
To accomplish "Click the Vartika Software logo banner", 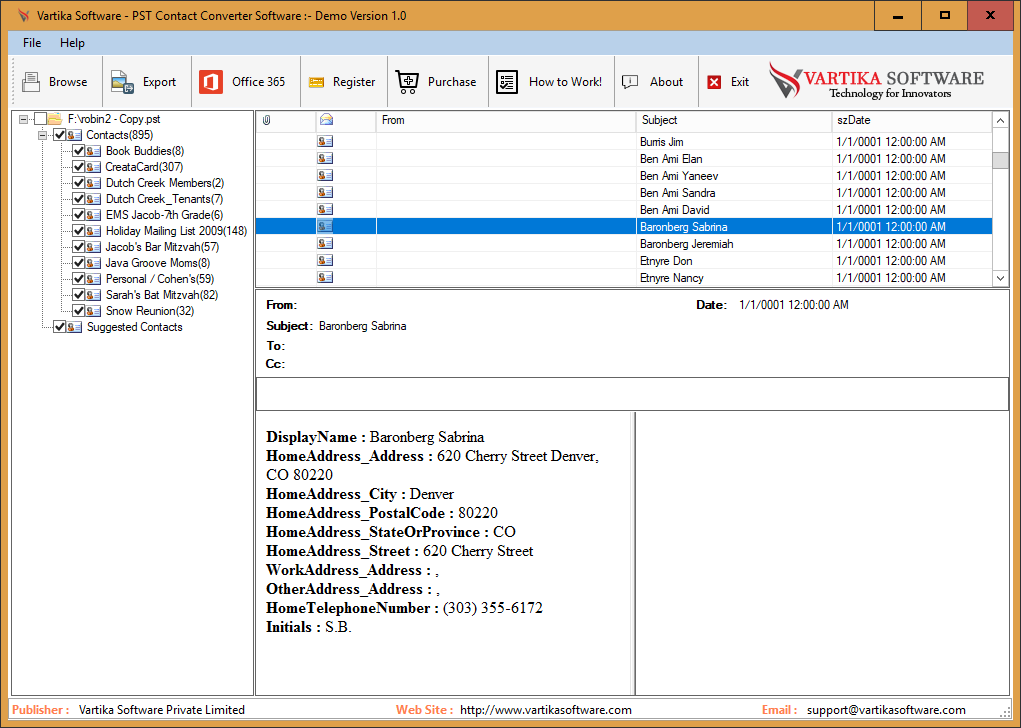I will pos(876,81).
